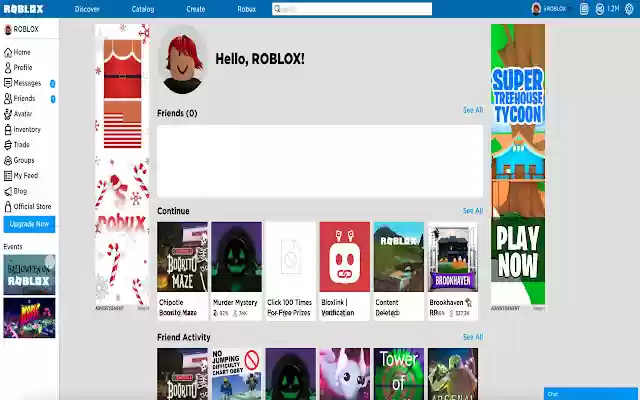Click See All next to Friends
Viewport: 640px width, 400px height.
click(x=473, y=110)
